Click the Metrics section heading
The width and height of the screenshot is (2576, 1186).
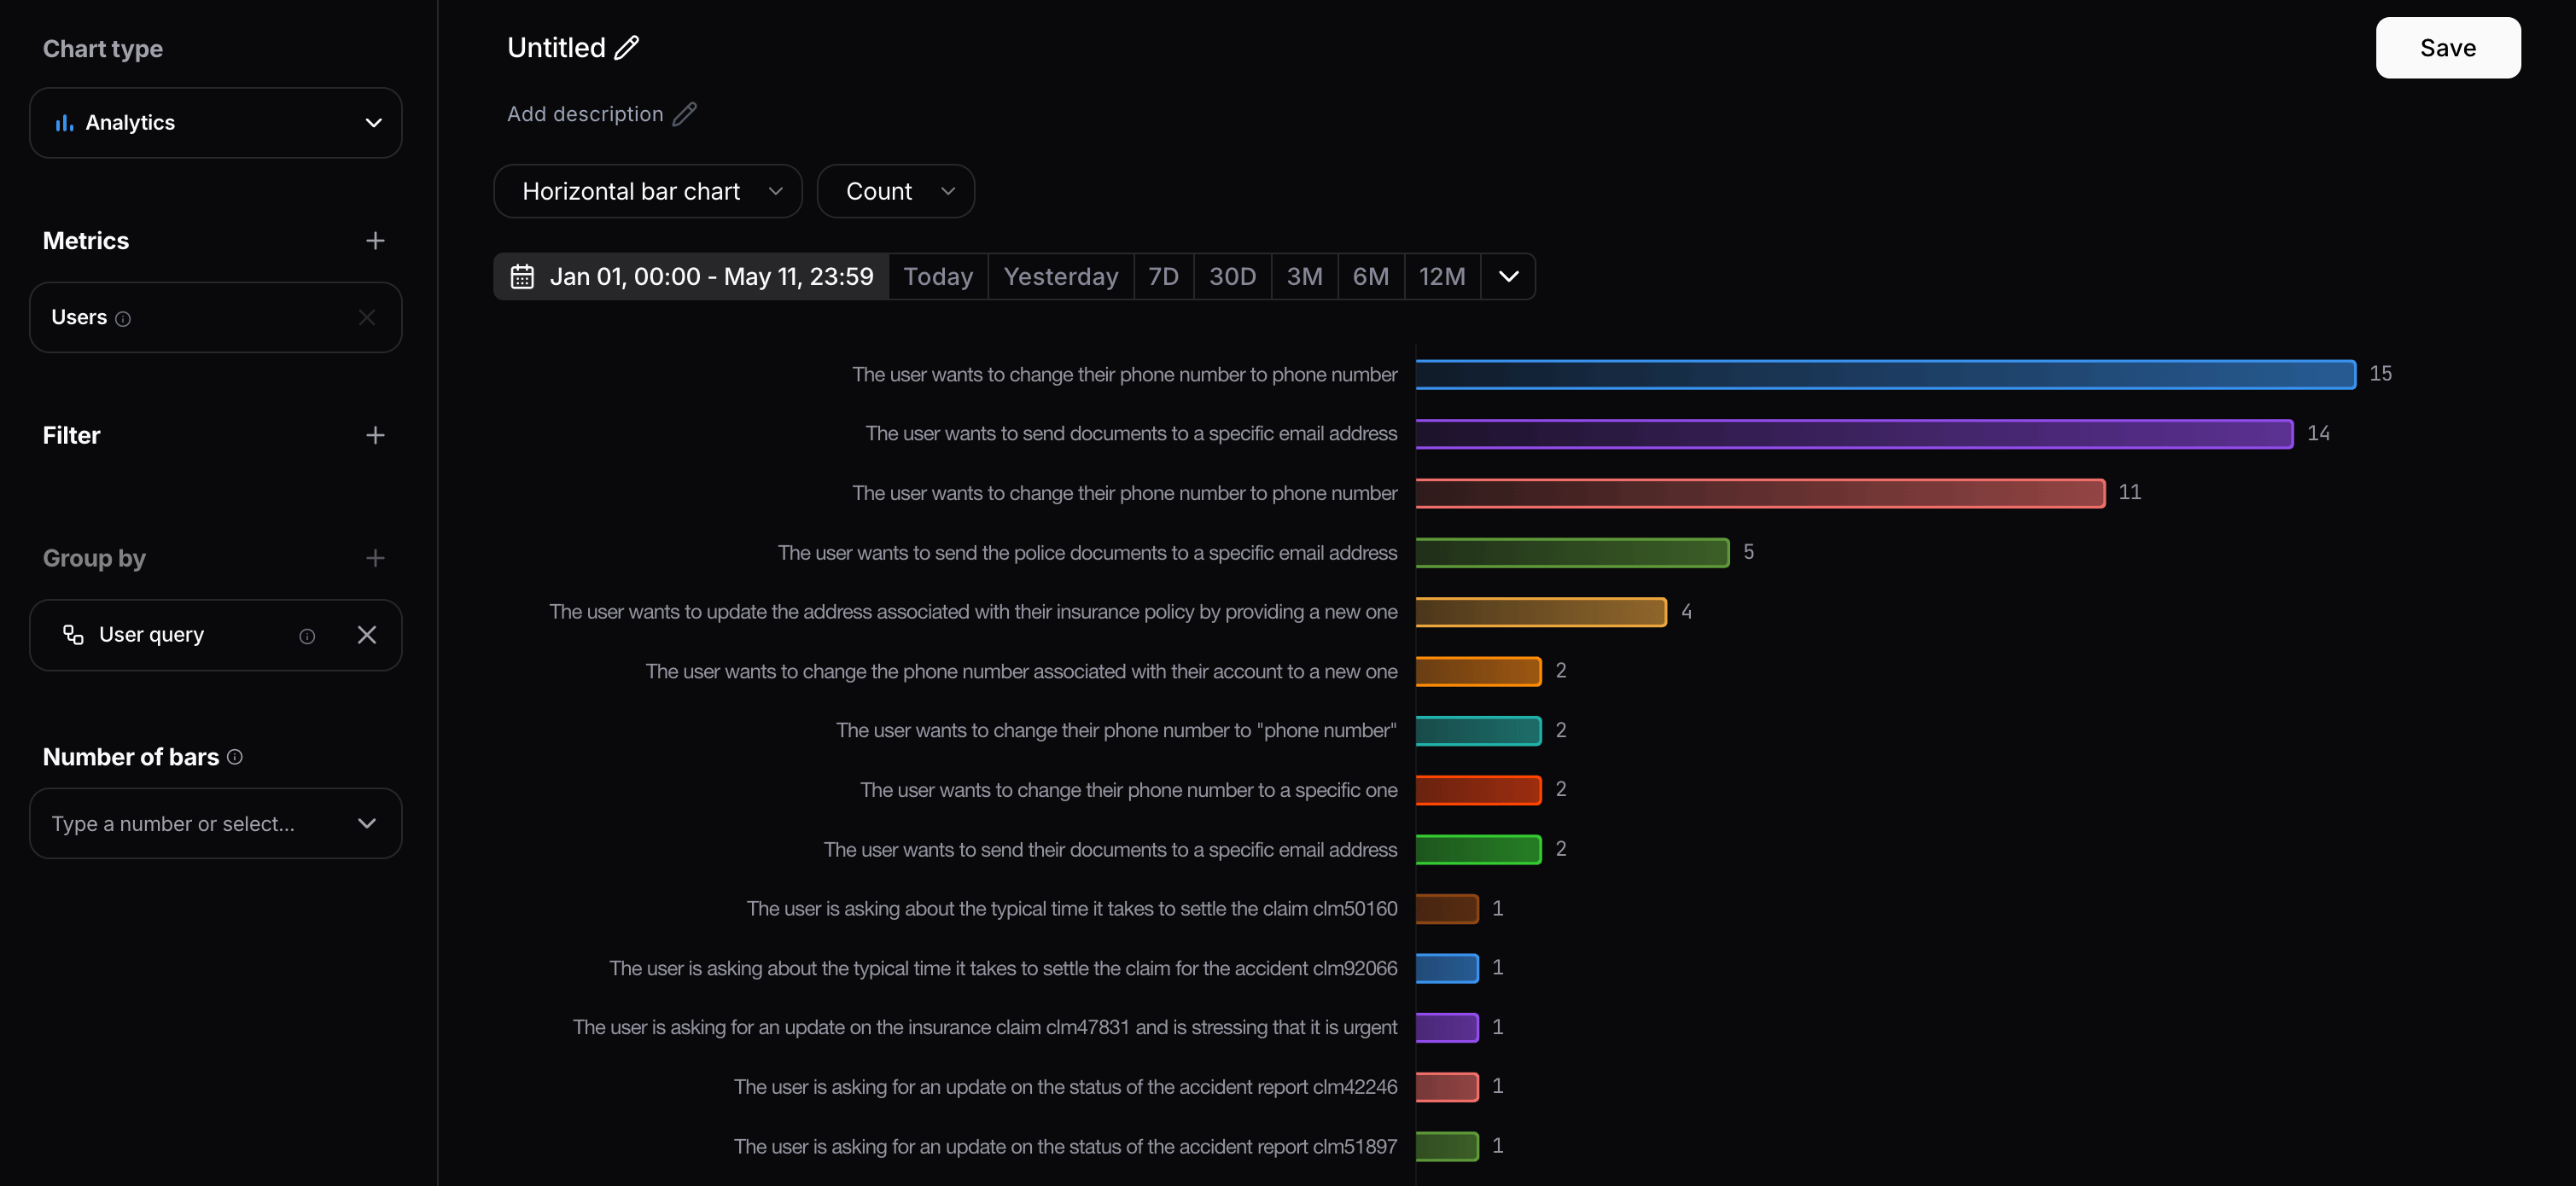[x=86, y=241]
